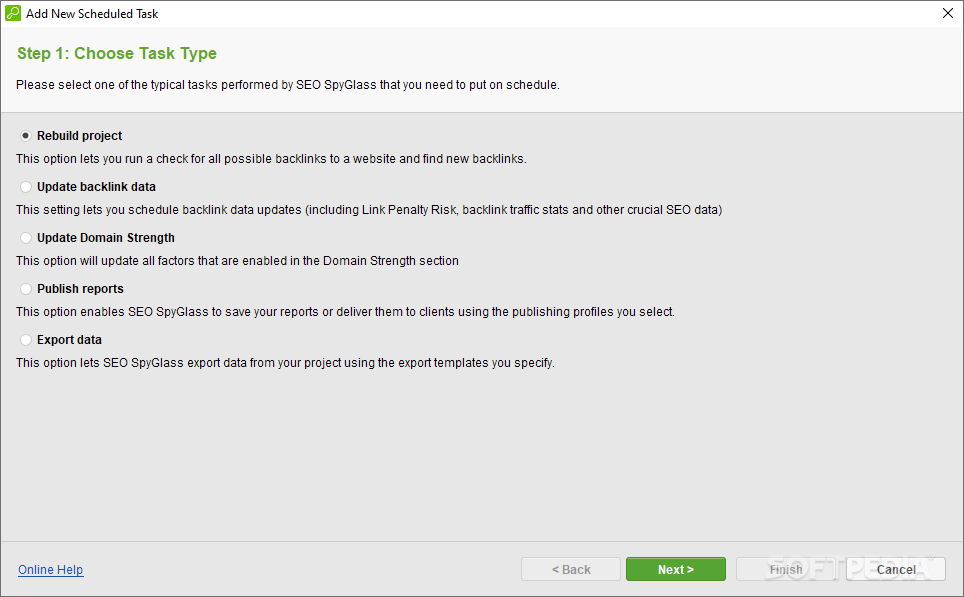The height and width of the screenshot is (597, 964).
Task: Select the Rebuild project radio button
Action: (26, 136)
